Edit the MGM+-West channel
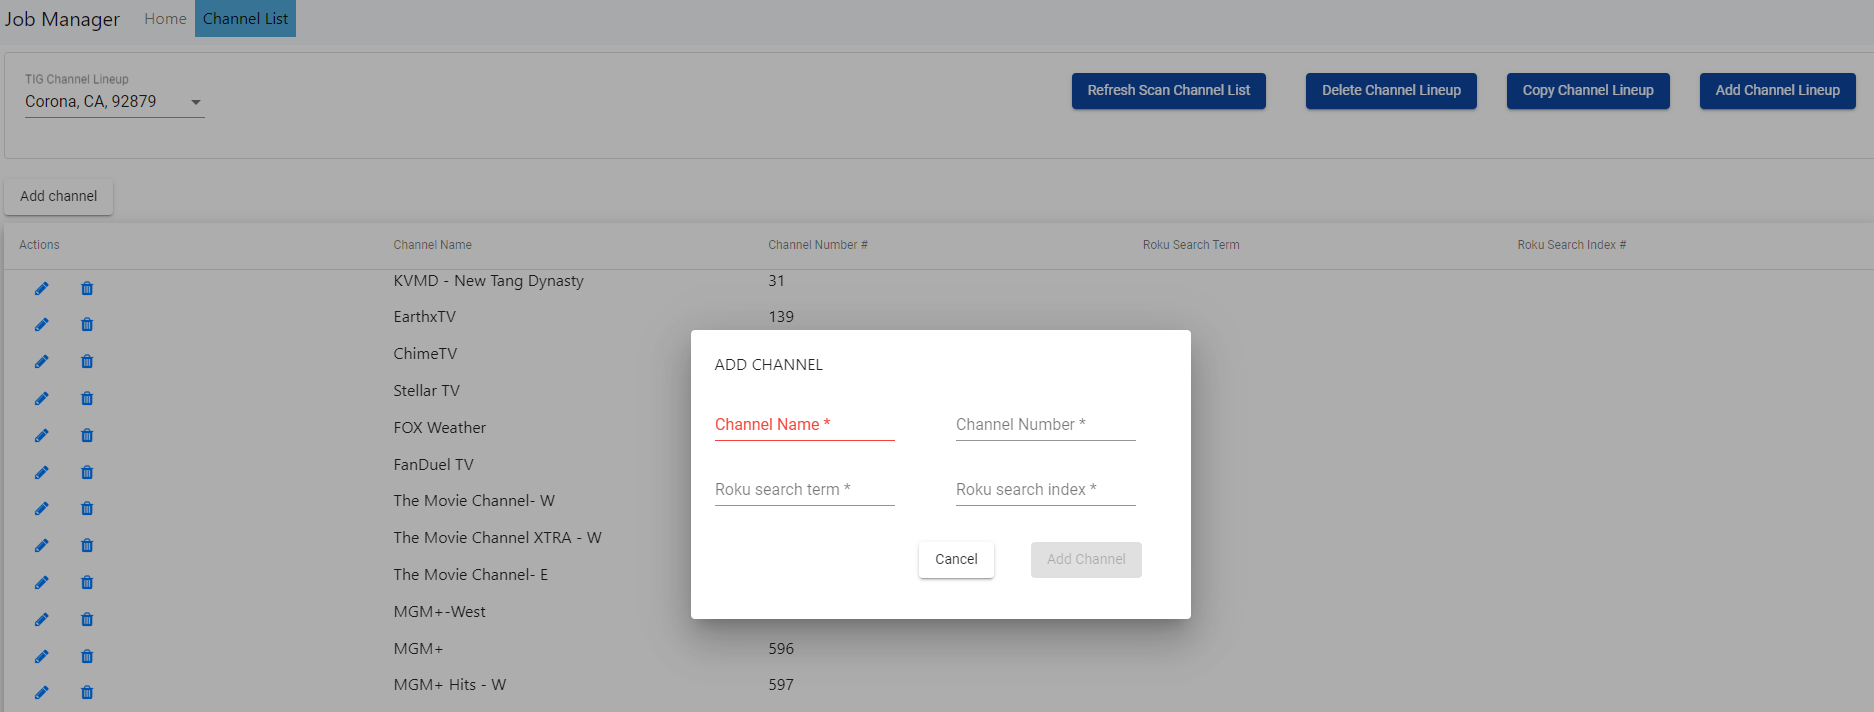Viewport: 1874px width, 712px height. 41,619
